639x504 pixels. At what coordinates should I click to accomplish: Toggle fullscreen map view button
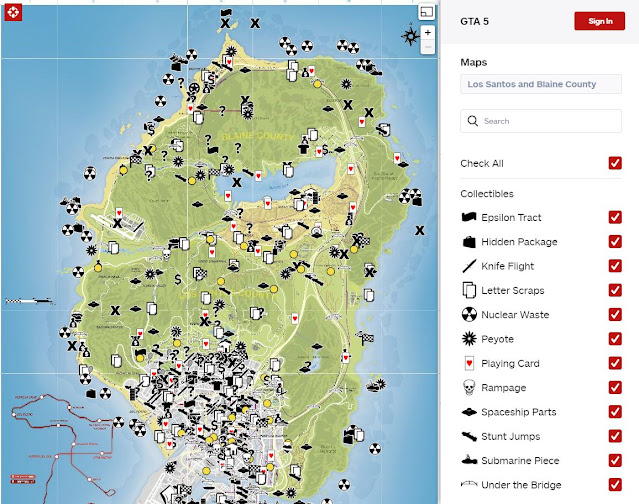(427, 12)
